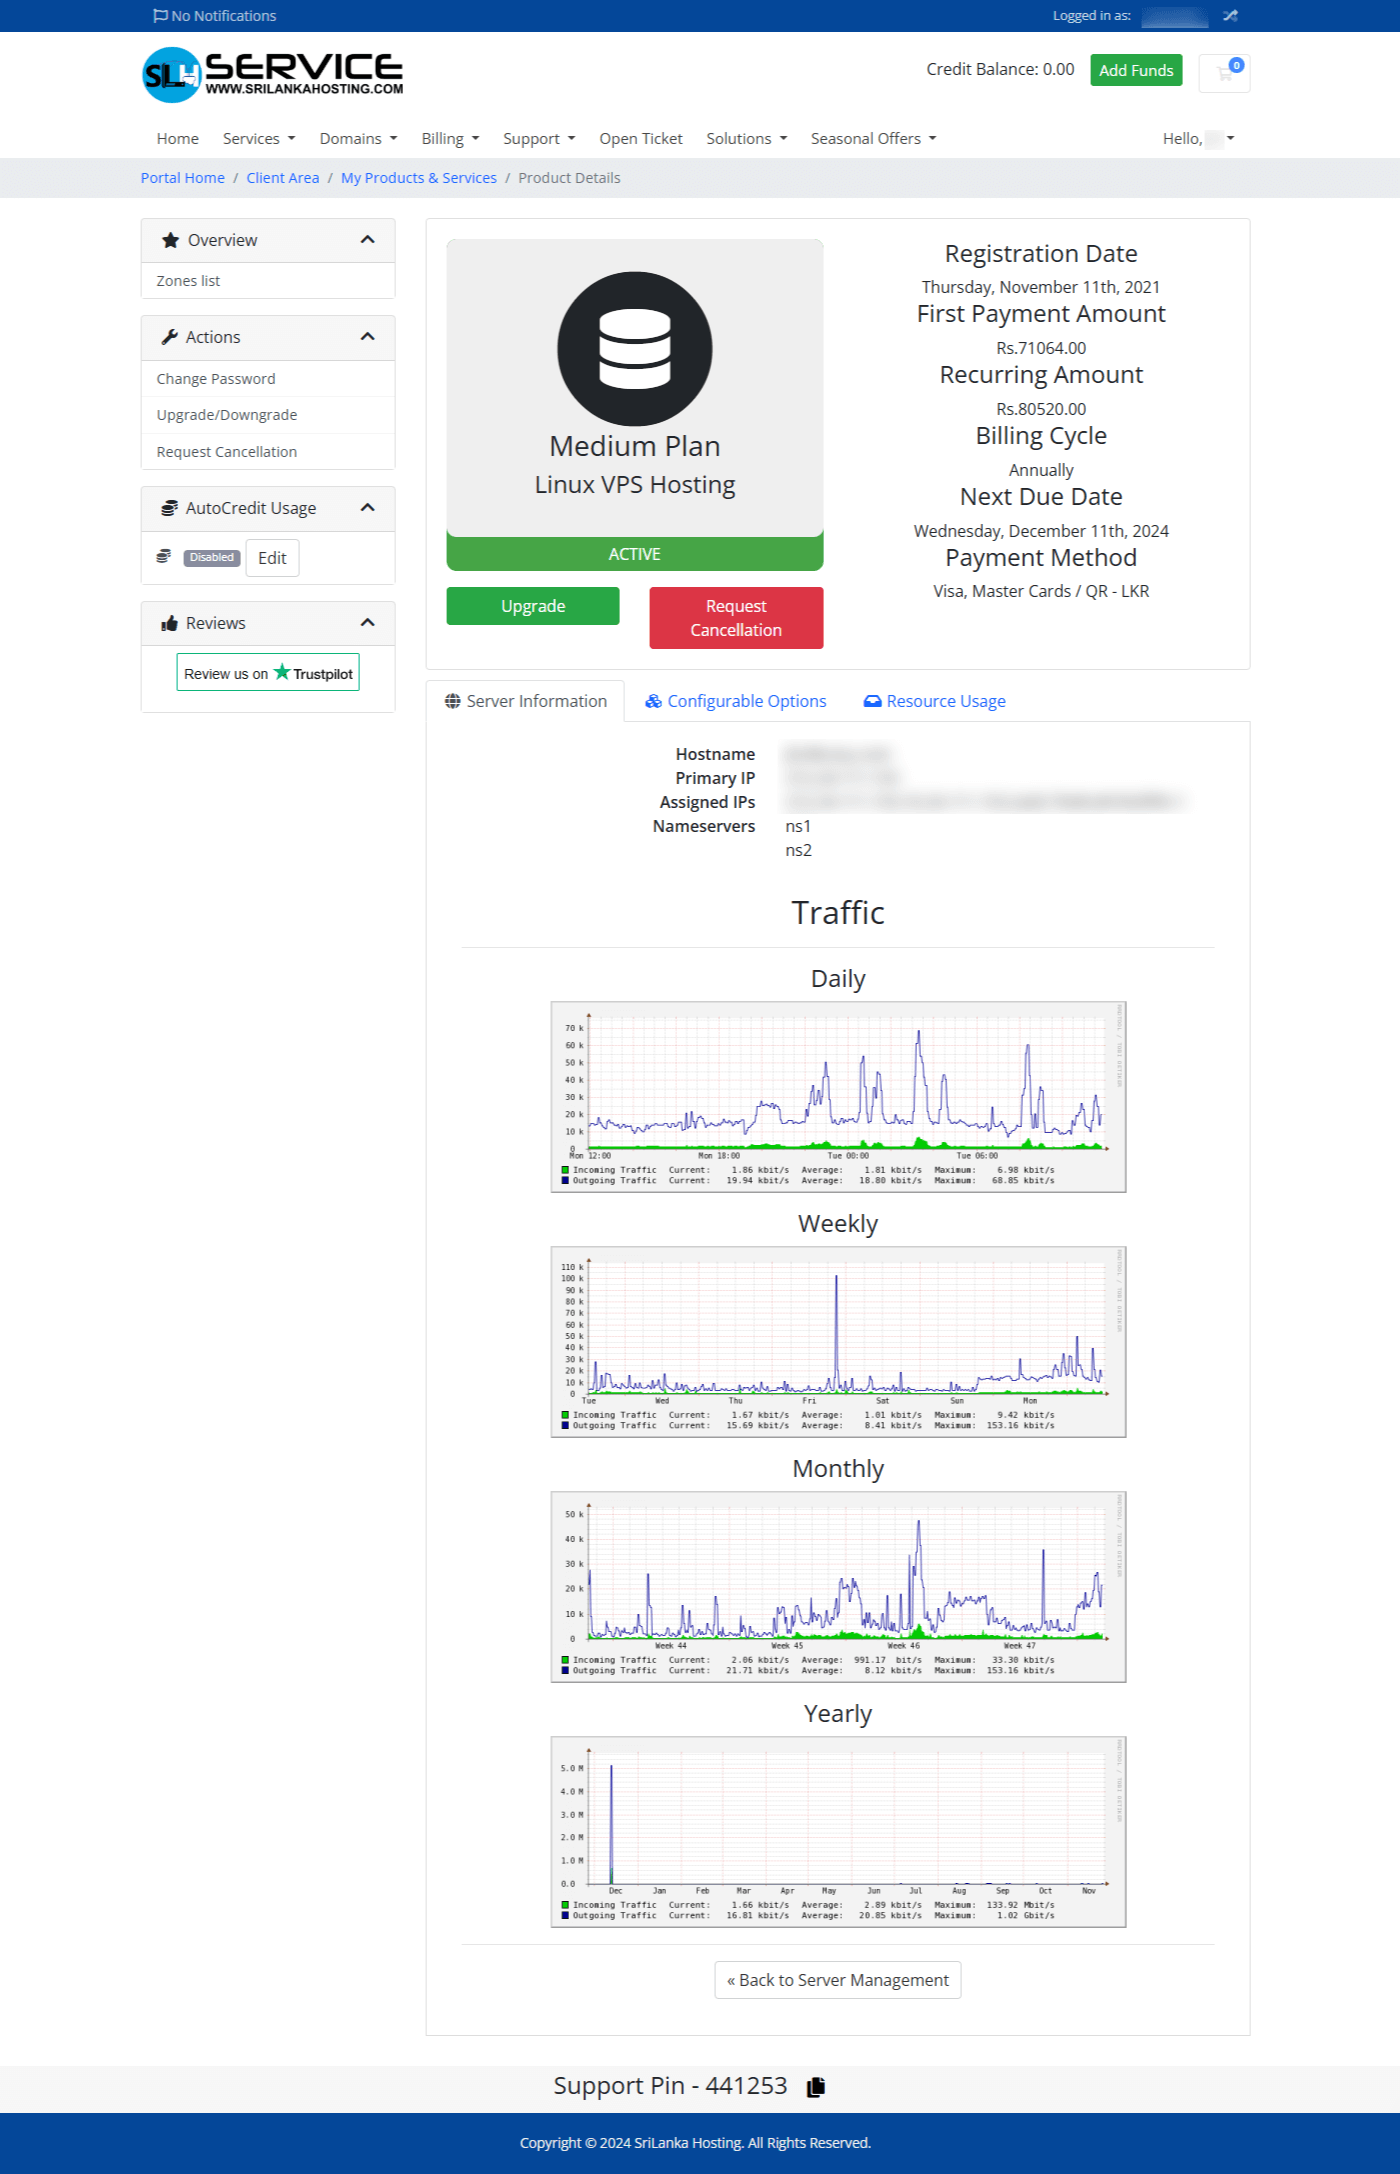Open the Domains dropdown menu
This screenshot has height=2174, width=1400.
click(358, 138)
